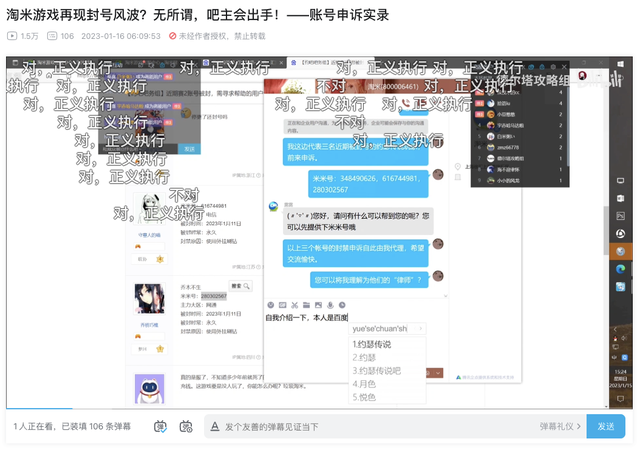In the video, click the Windows Start icon
Image resolution: width=640 pixels, height=450 pixels.
point(620,64)
